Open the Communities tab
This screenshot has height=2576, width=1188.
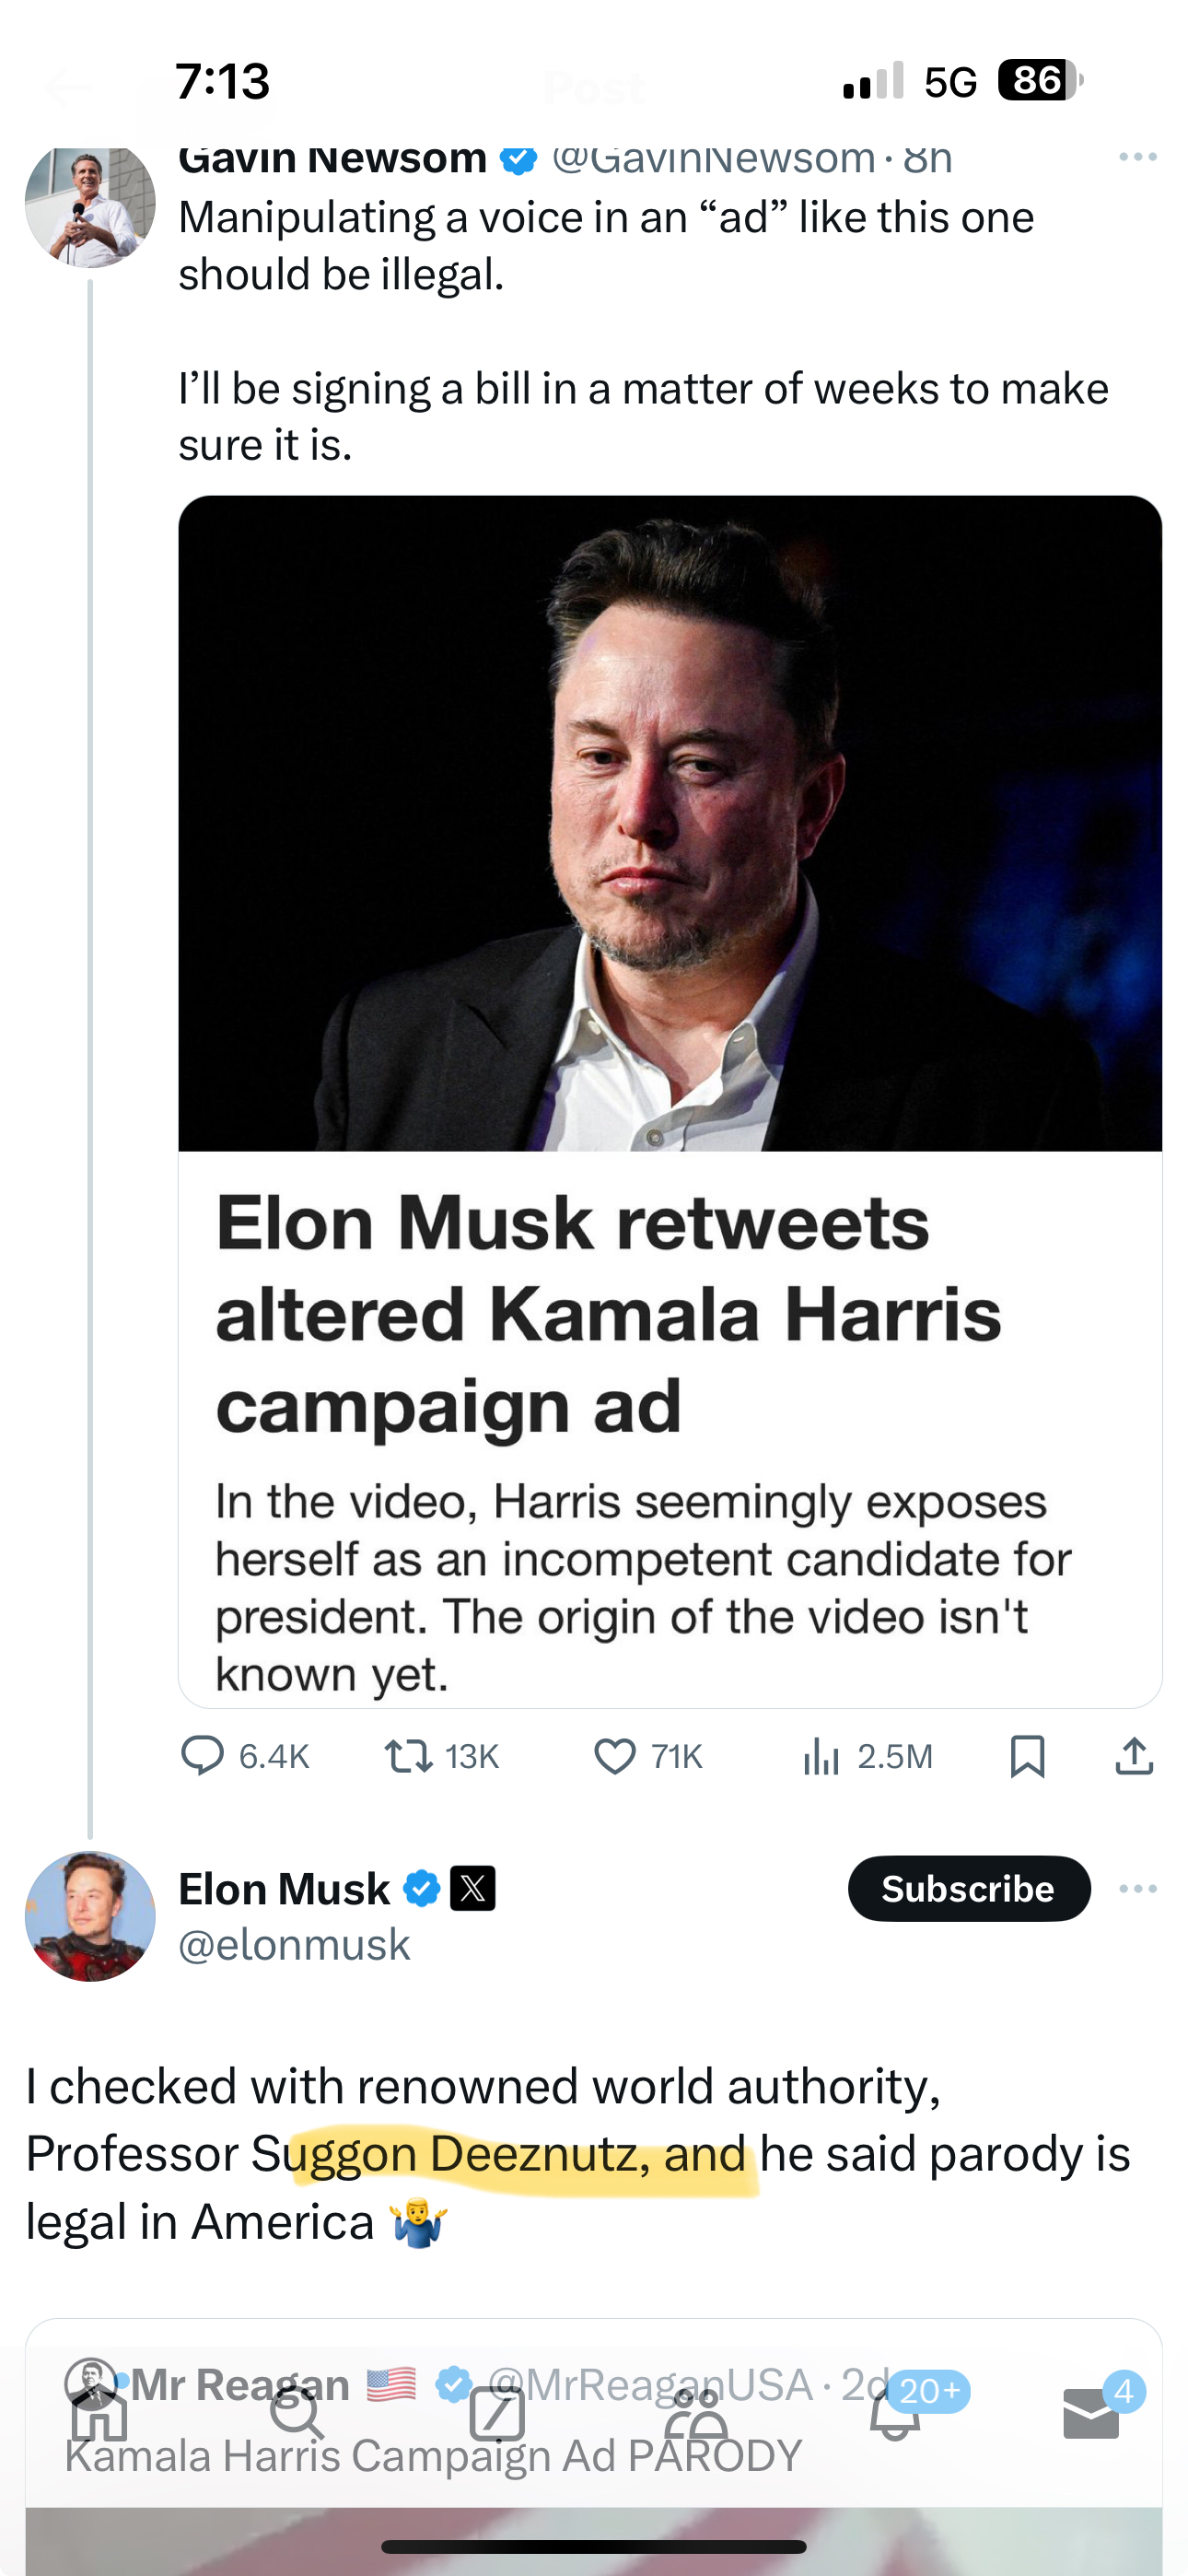click(x=696, y=2416)
